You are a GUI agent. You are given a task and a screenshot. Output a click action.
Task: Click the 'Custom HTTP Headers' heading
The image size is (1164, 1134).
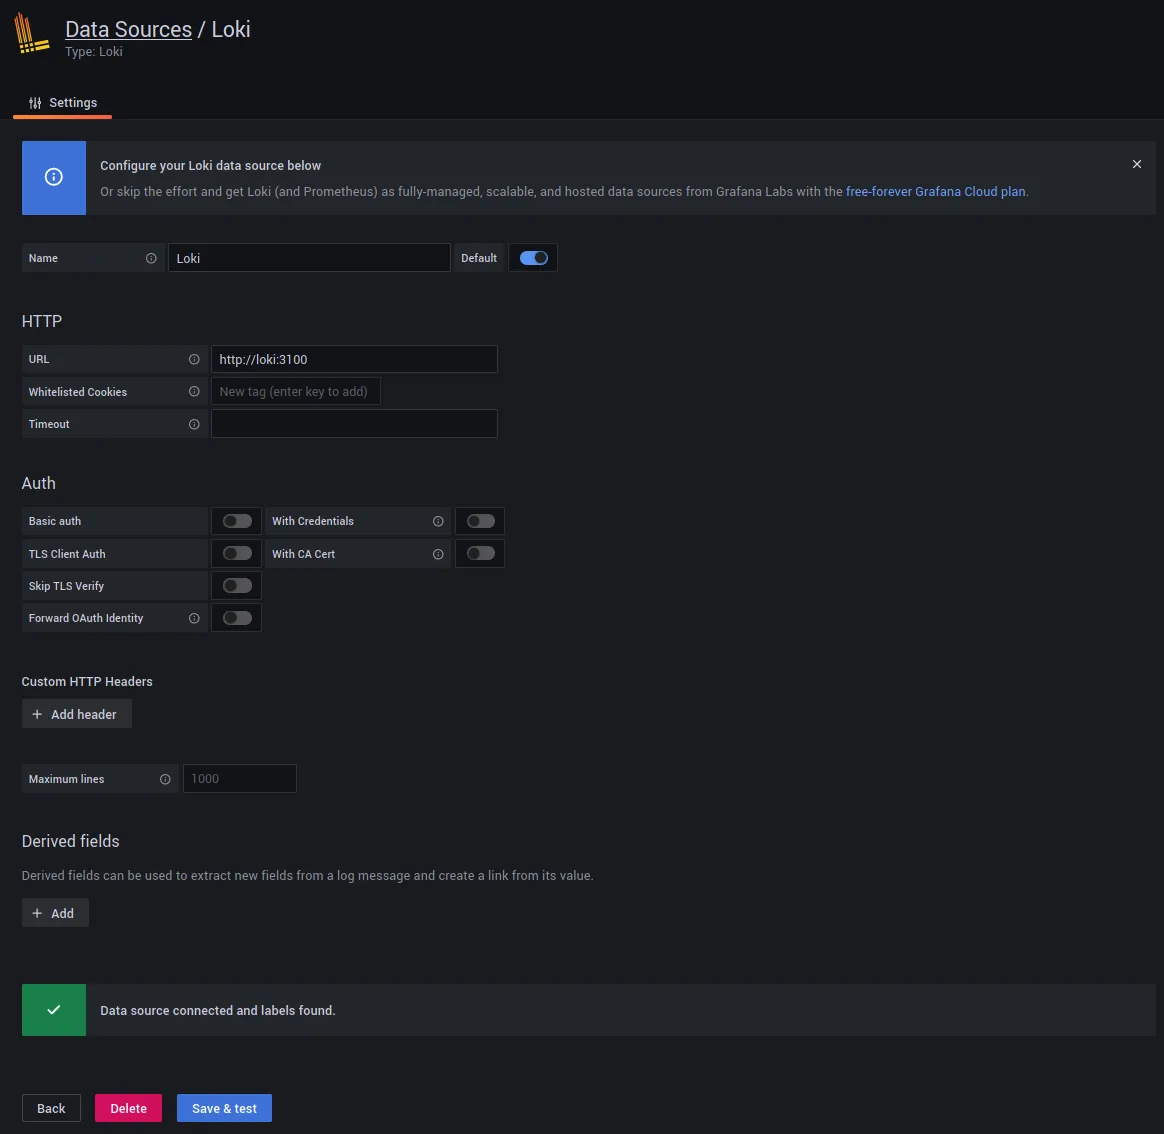pos(87,681)
